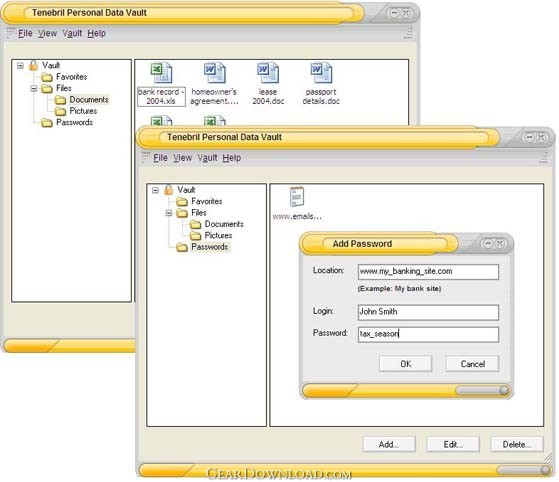Click the Edit... button
Viewport: 559px width, 482px height.
point(453,444)
